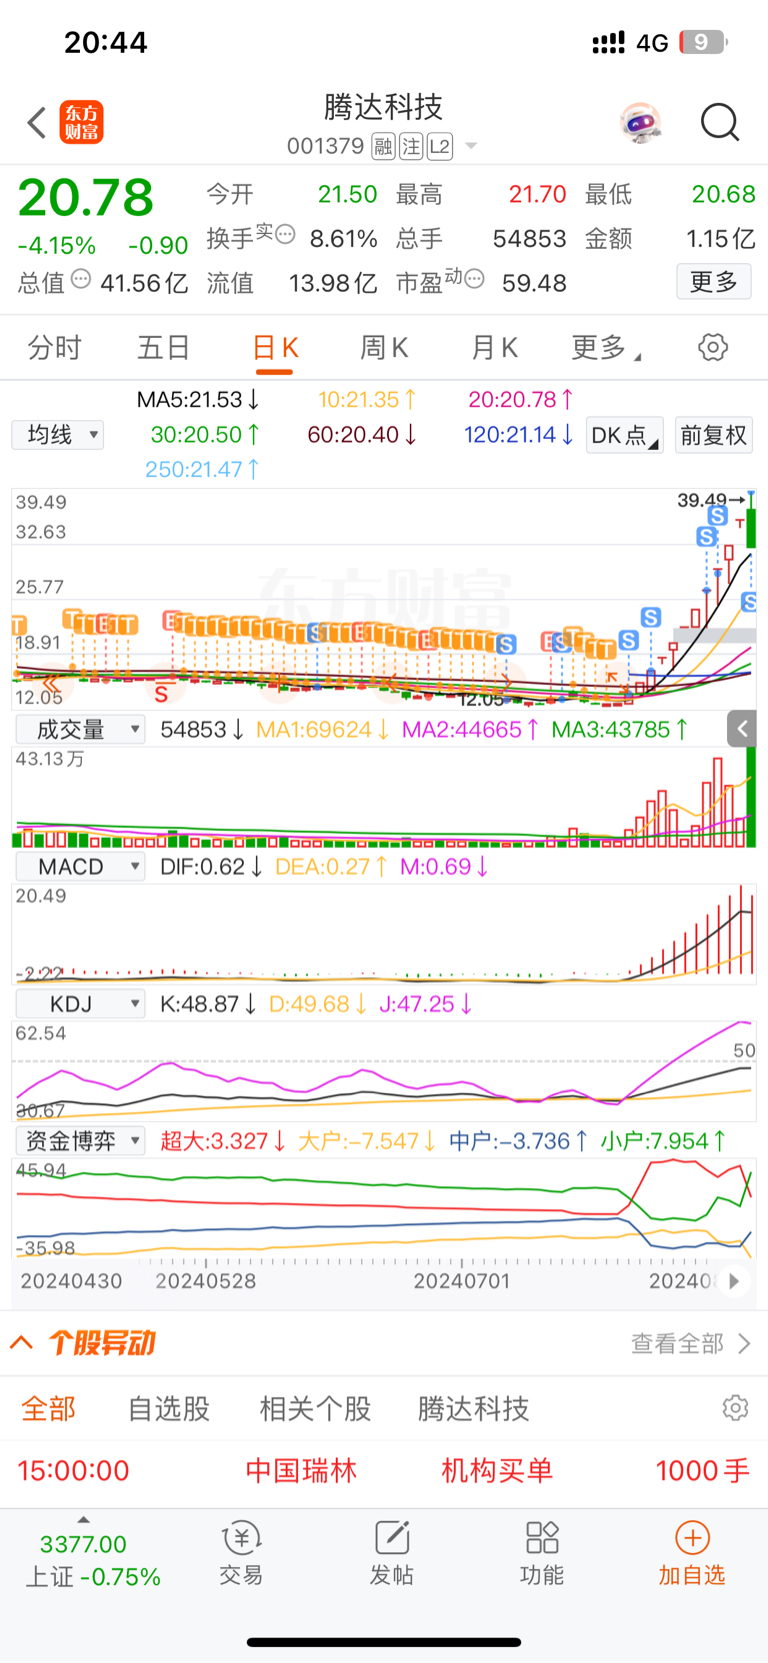Select the 相关个股 filter tab

point(315,1409)
